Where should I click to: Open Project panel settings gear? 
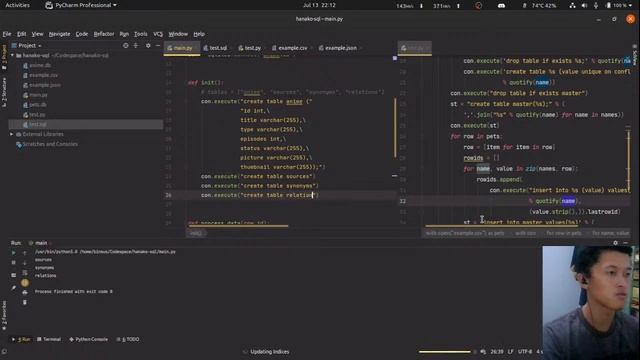click(148, 46)
